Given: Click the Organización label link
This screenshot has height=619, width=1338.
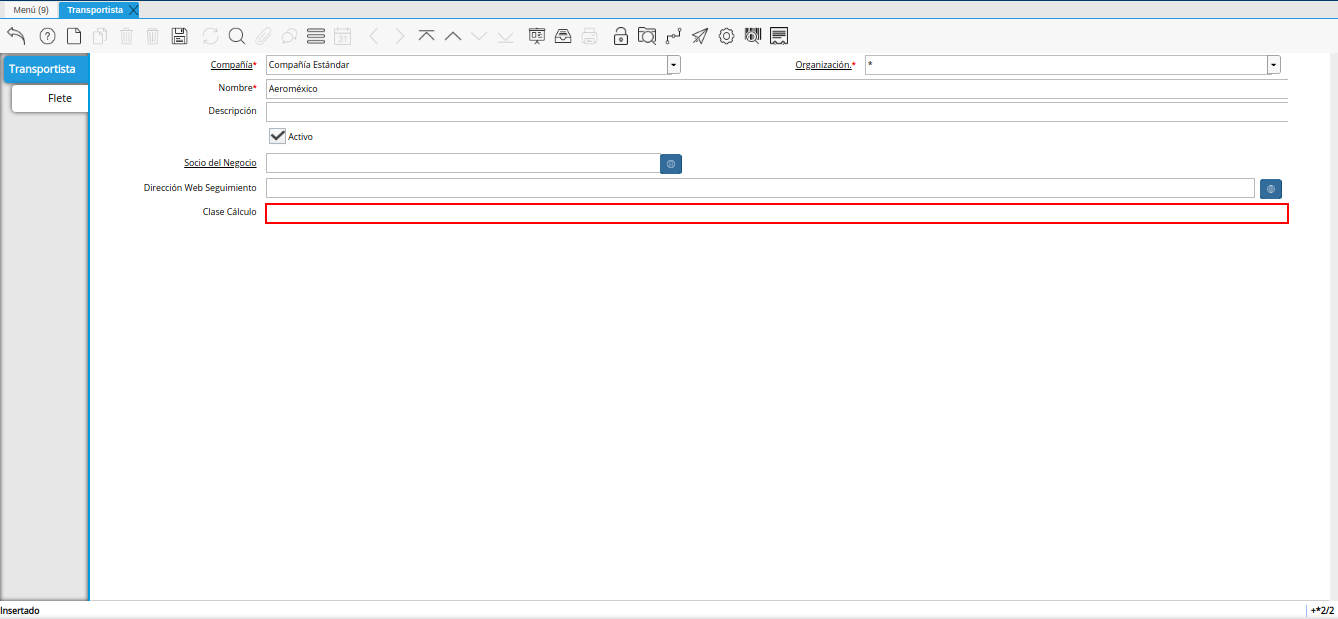Looking at the screenshot, I should 824,64.
